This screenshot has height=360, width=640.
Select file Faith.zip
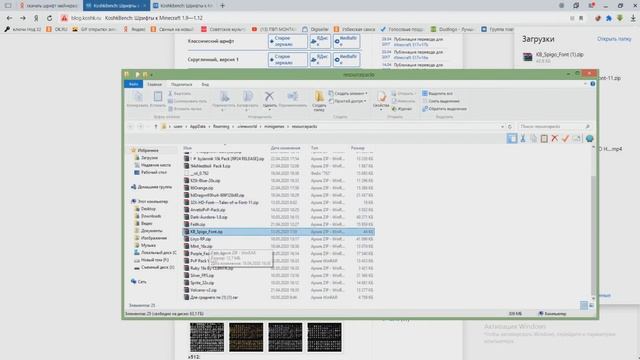point(198,224)
